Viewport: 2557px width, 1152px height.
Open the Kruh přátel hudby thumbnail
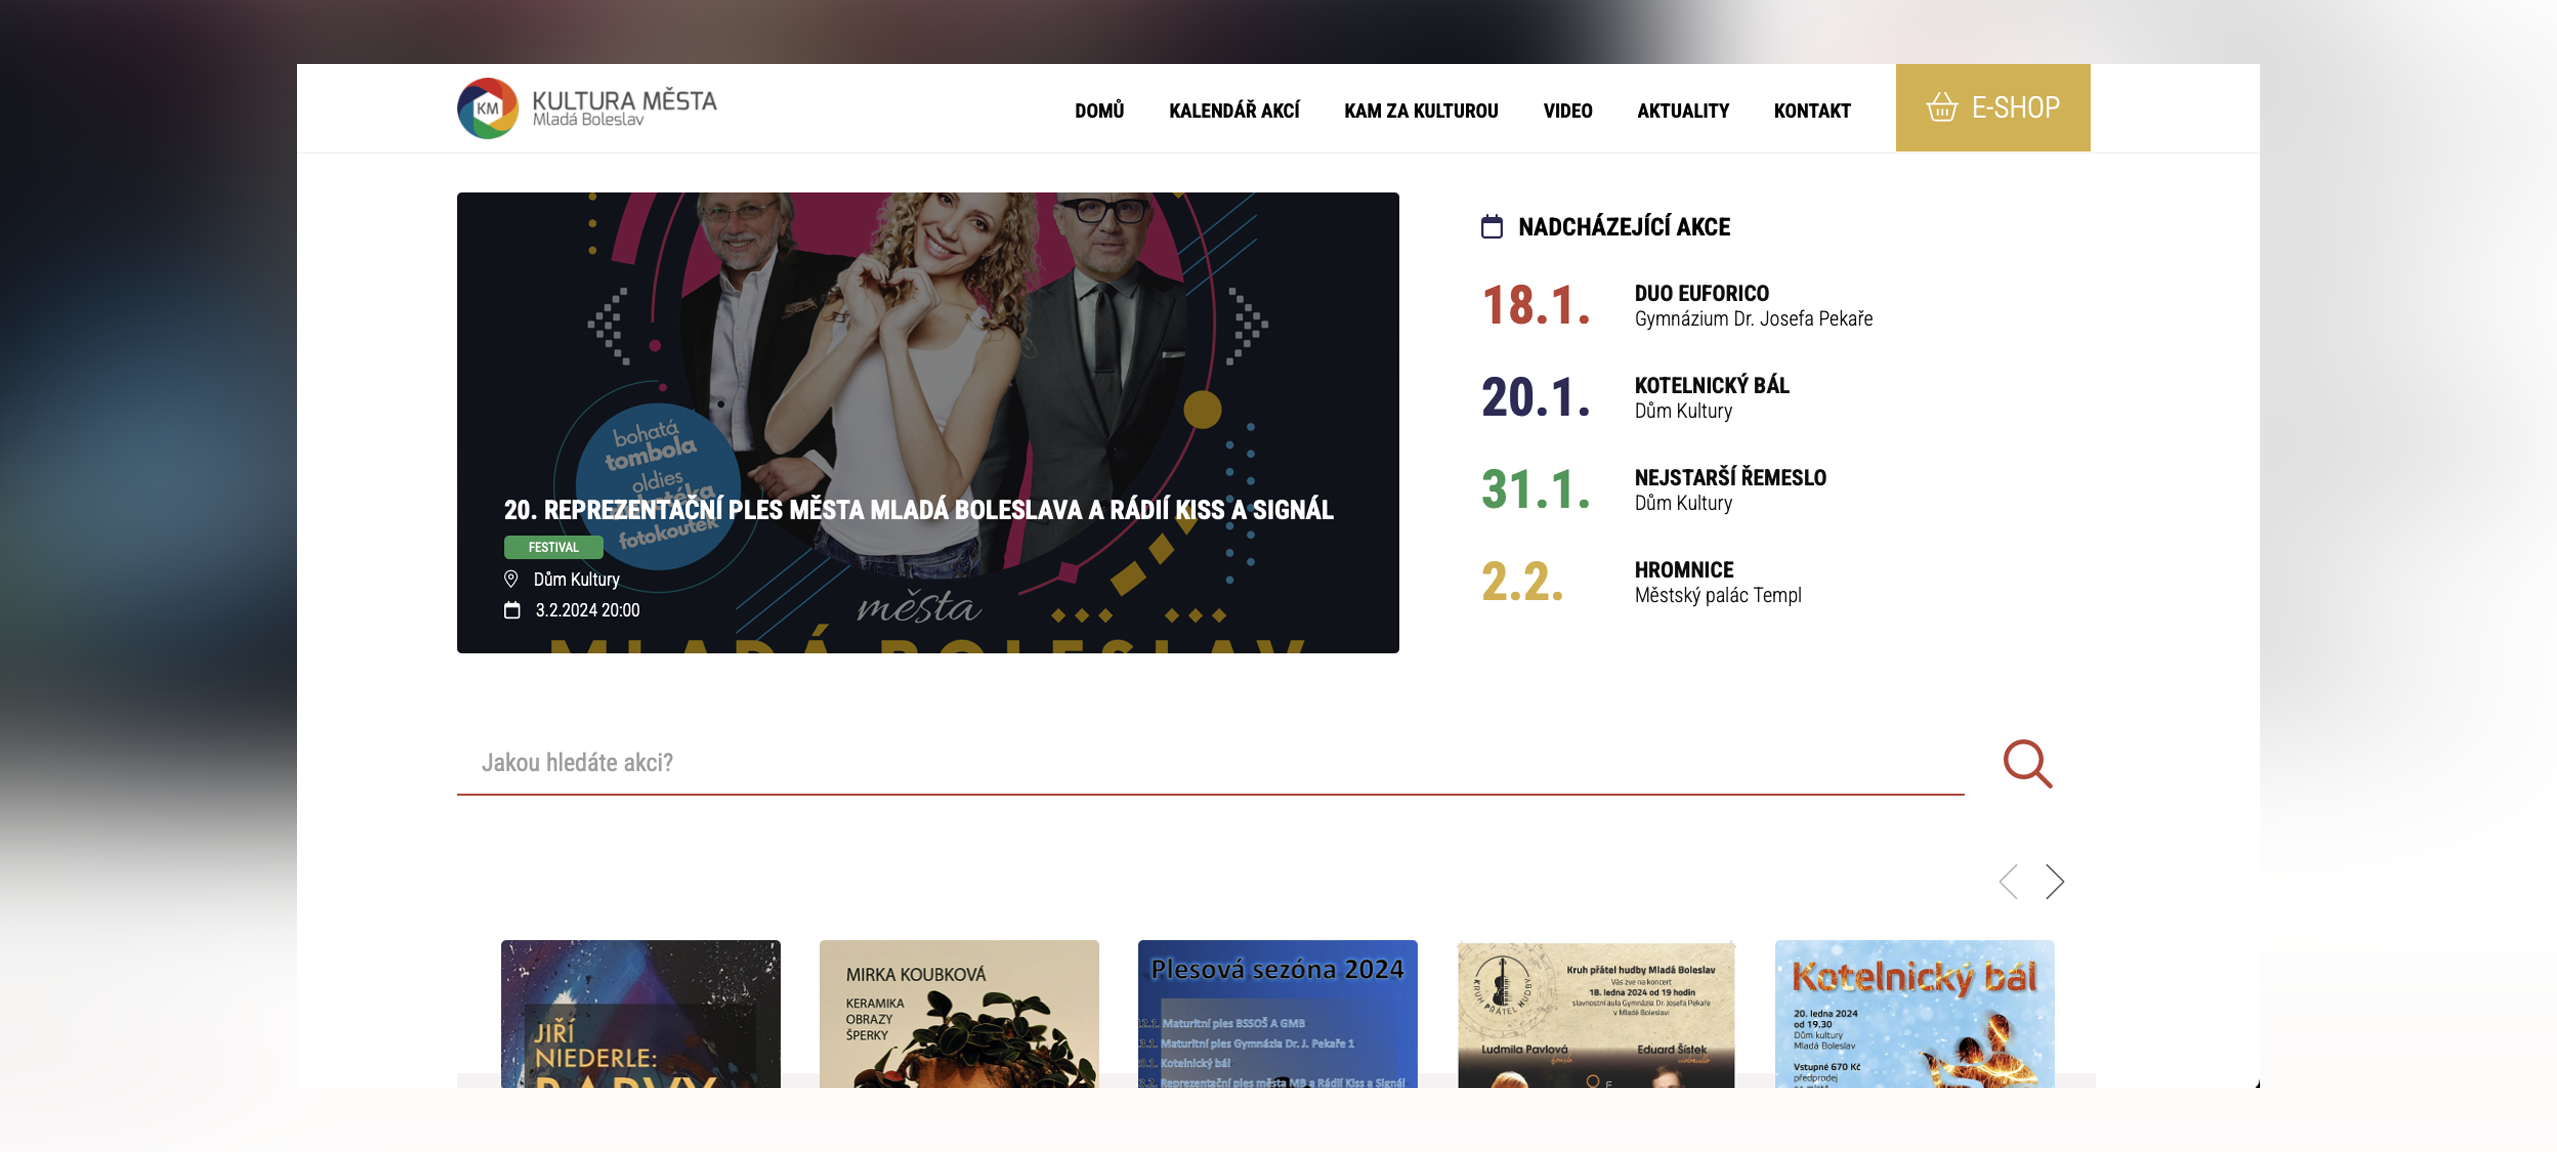click(x=1595, y=1013)
